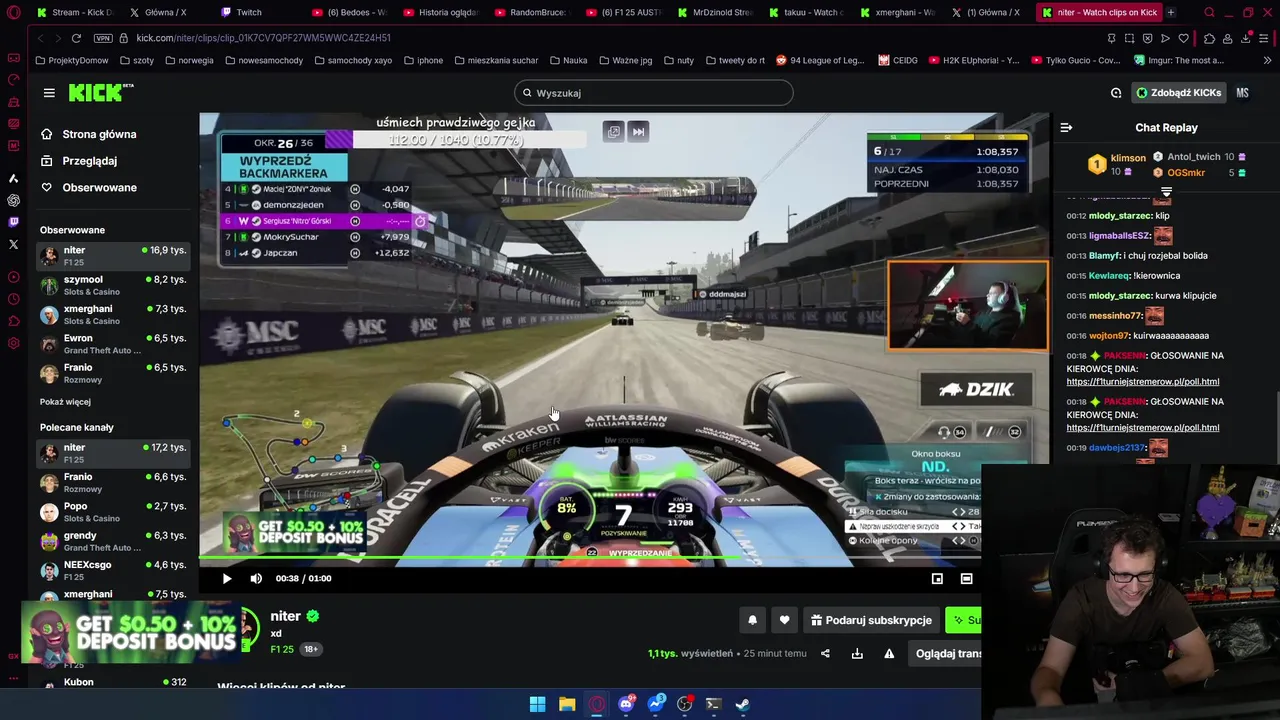Switch to Historia oglądania tab
1280x720 pixels.
point(440,12)
